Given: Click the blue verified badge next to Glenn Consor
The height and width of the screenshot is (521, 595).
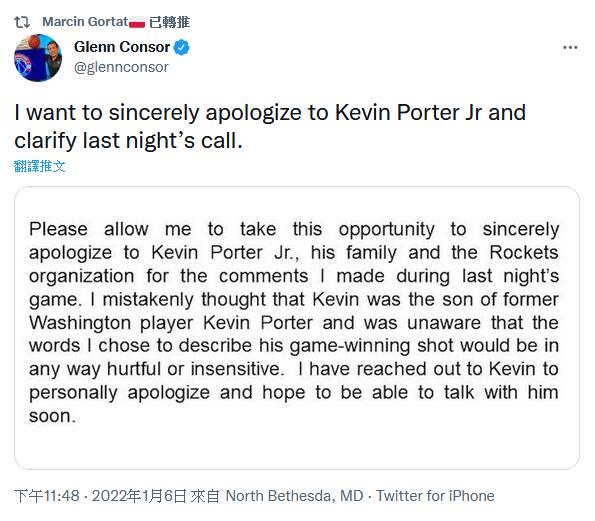Looking at the screenshot, I should point(181,47).
